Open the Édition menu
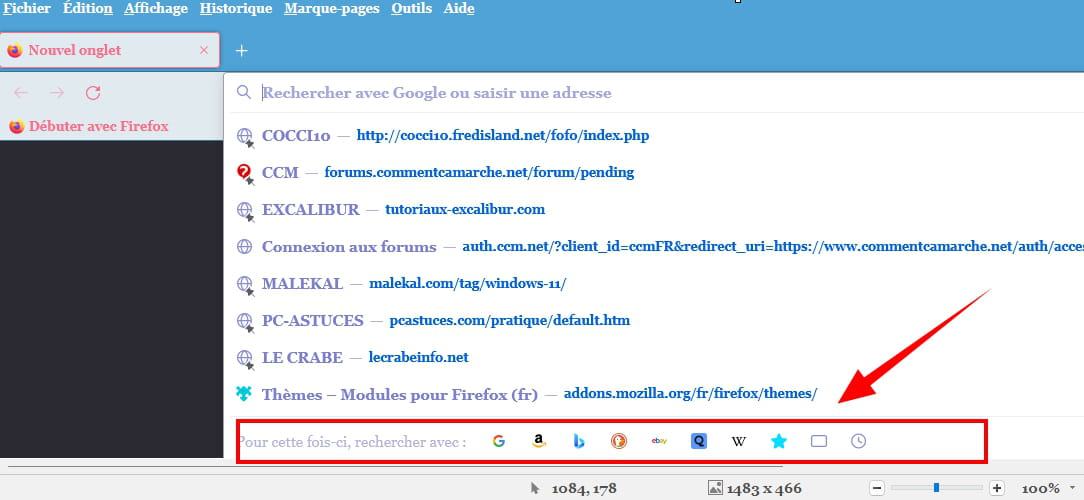Screen dimensions: 1084x500 [x=88, y=9]
